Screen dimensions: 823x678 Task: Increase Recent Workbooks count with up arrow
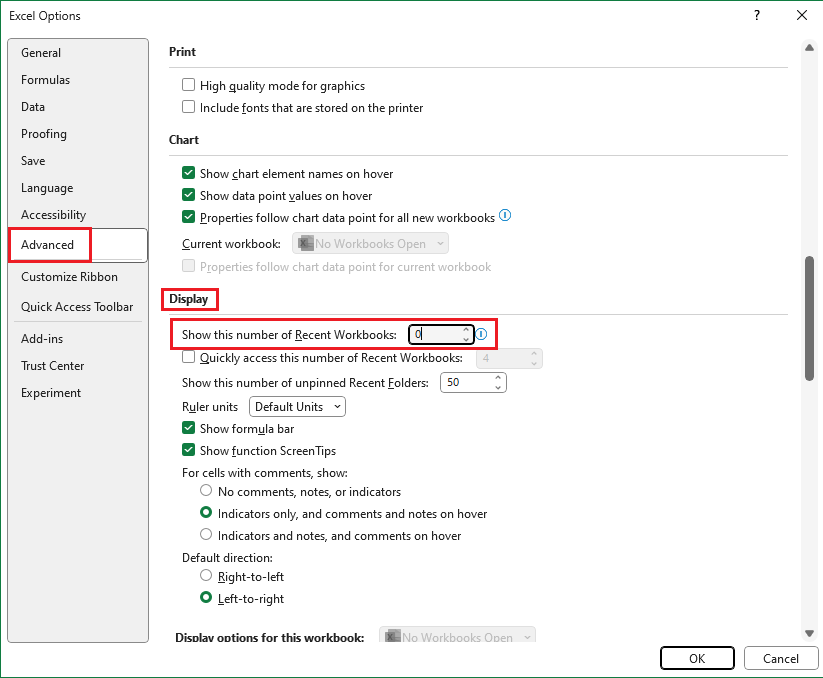(466, 330)
